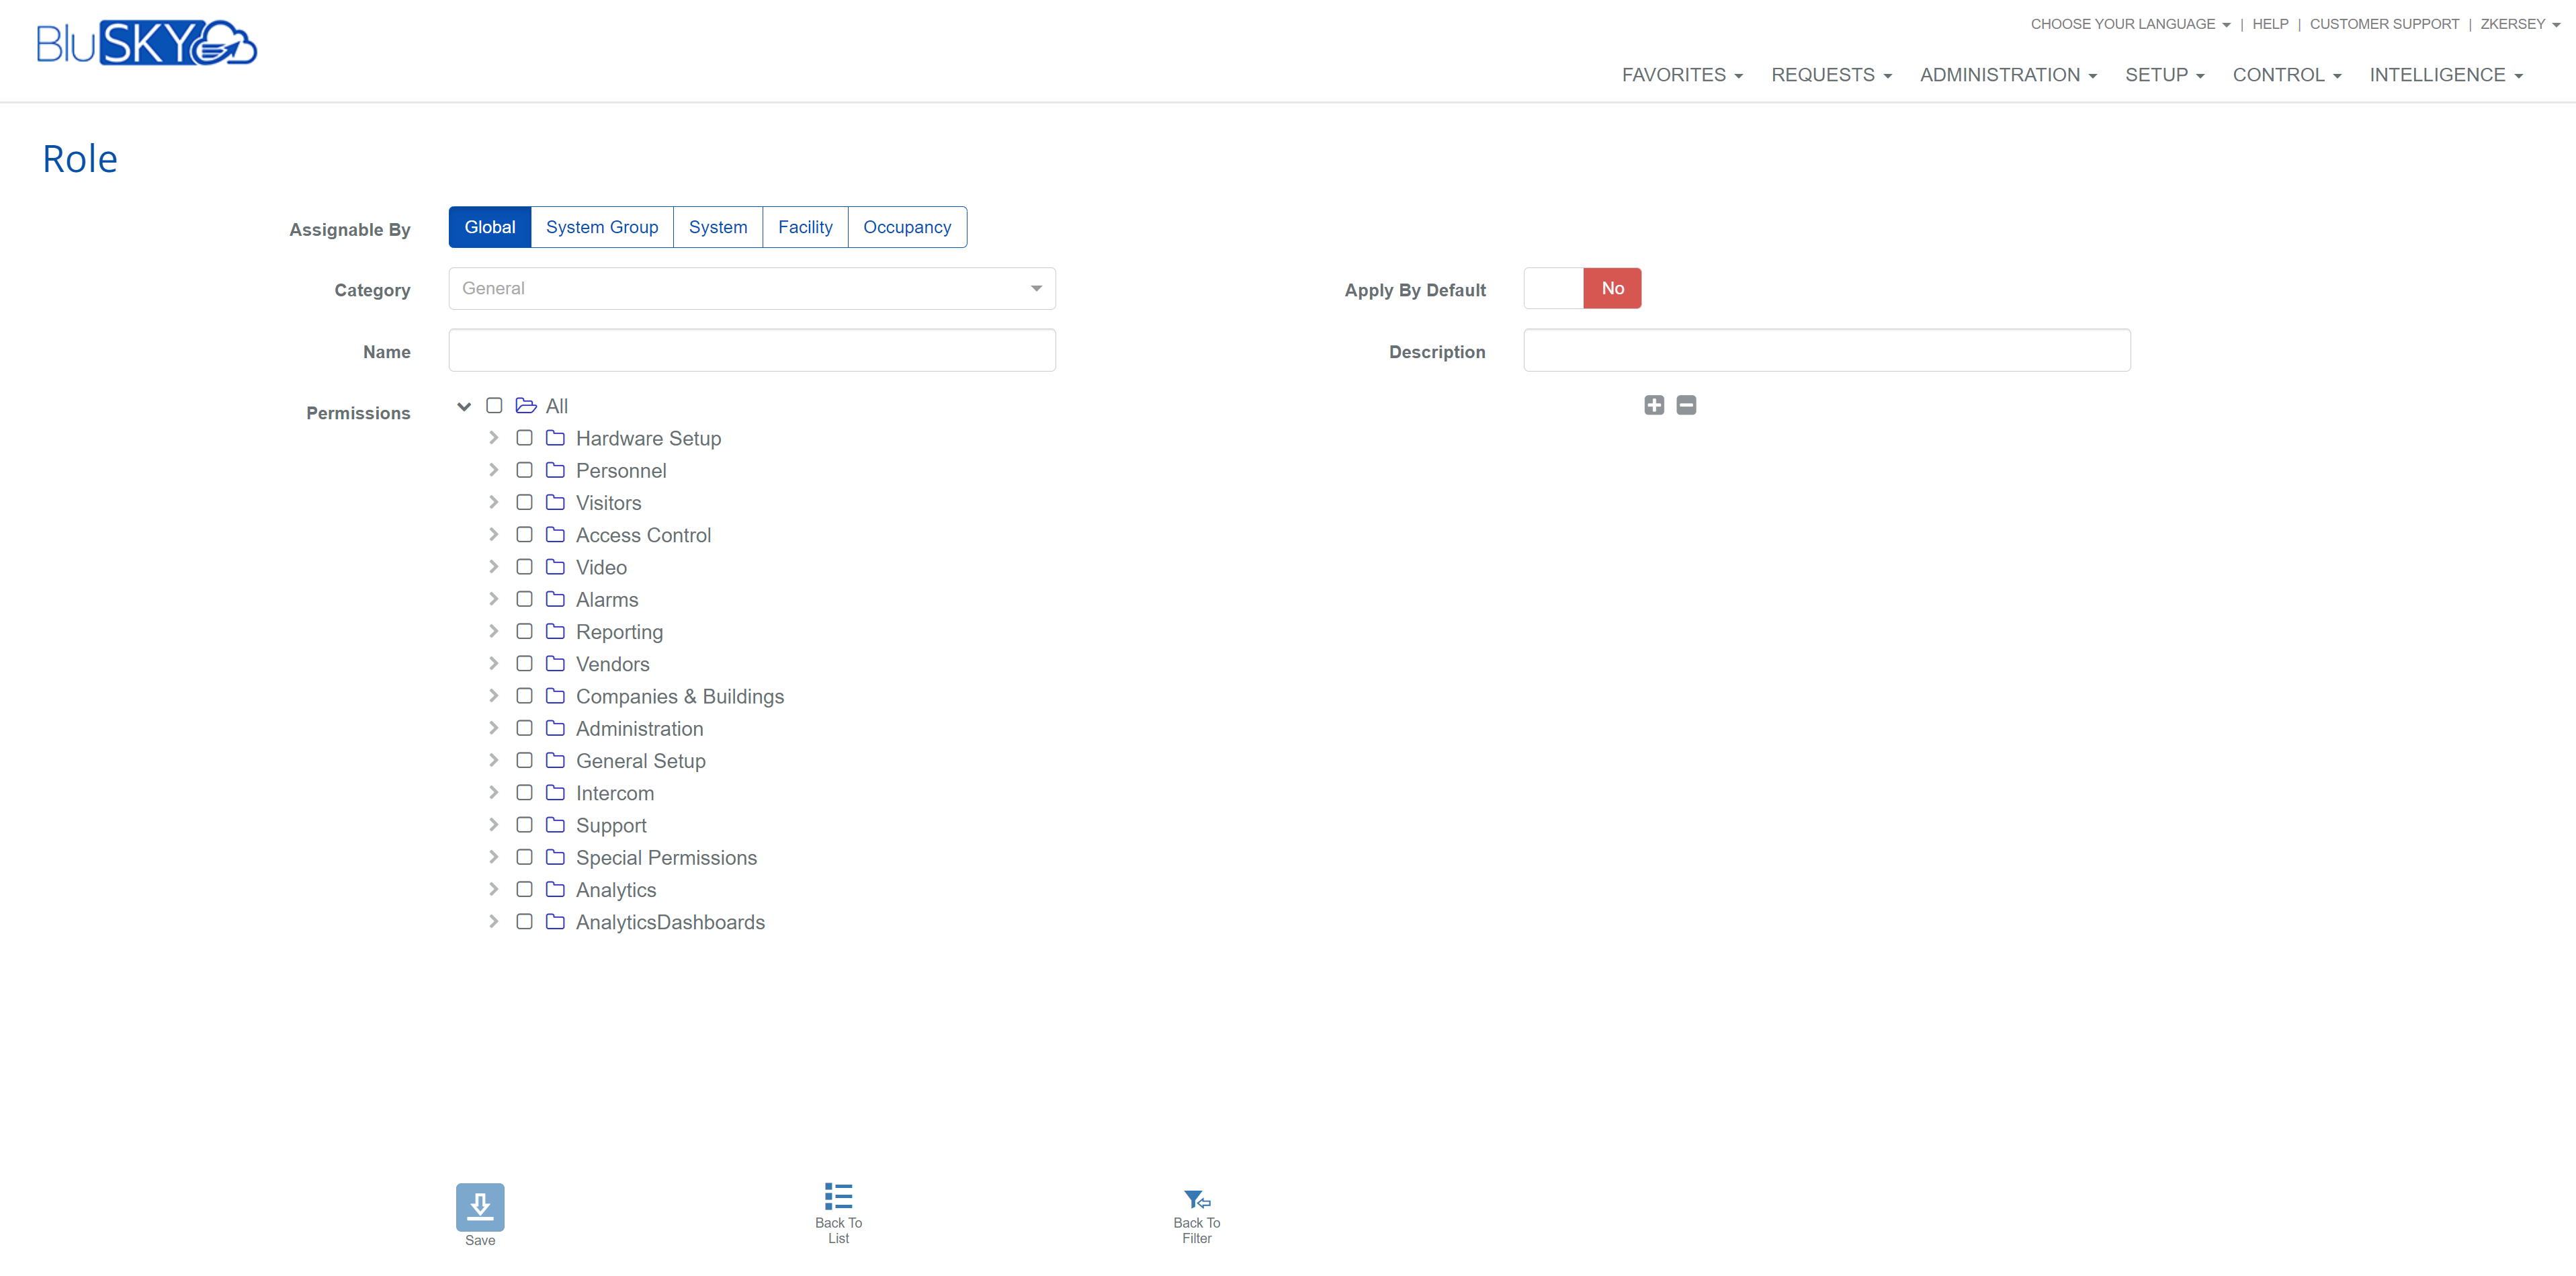2576x1276 pixels.
Task: Open the ADMINISTRATION menu
Action: tap(2007, 75)
